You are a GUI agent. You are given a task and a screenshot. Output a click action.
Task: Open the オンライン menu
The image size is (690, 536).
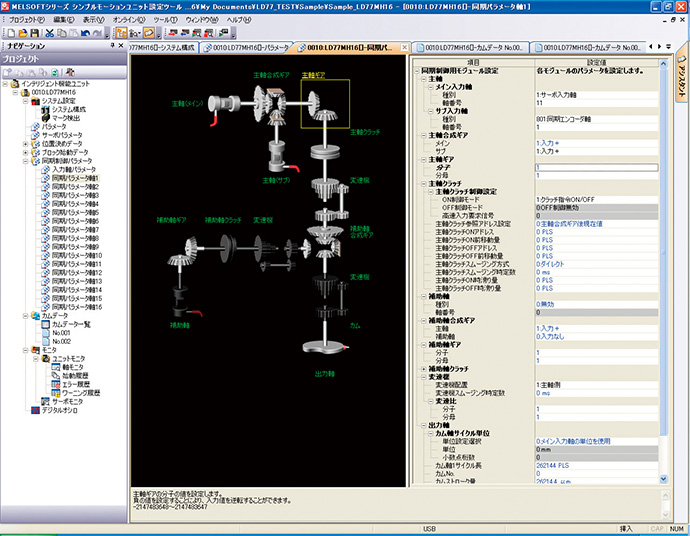[127, 19]
